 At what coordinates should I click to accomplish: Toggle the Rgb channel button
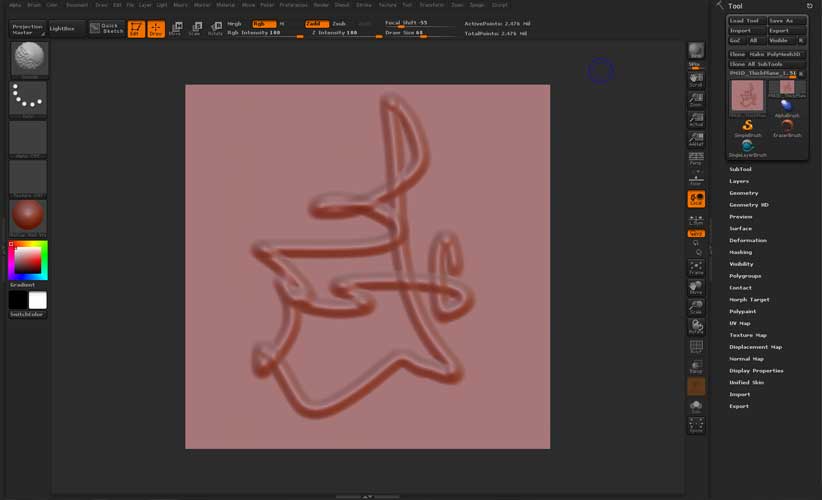pos(263,24)
